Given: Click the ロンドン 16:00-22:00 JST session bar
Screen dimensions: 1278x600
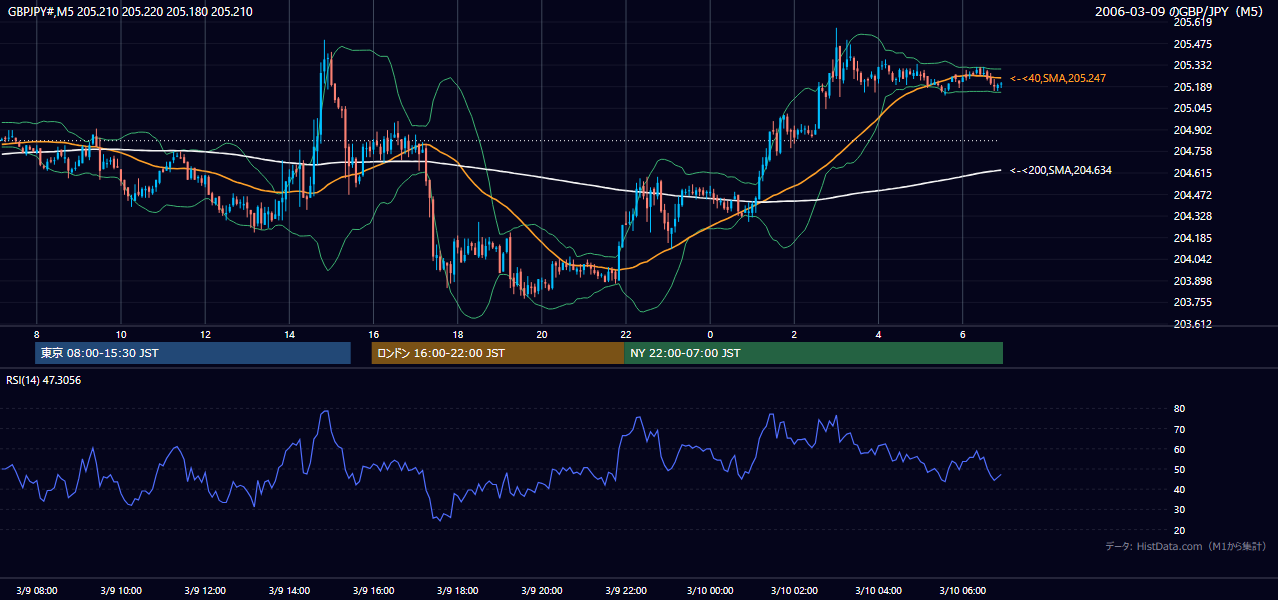Looking at the screenshot, I should (x=497, y=353).
